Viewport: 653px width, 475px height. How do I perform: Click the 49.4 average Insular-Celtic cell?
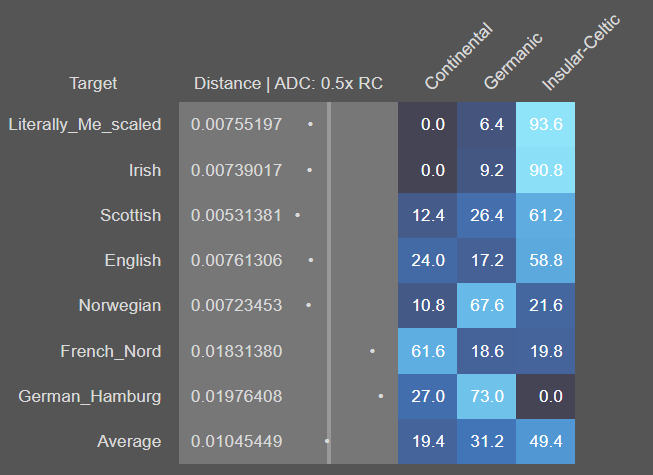[x=546, y=441]
